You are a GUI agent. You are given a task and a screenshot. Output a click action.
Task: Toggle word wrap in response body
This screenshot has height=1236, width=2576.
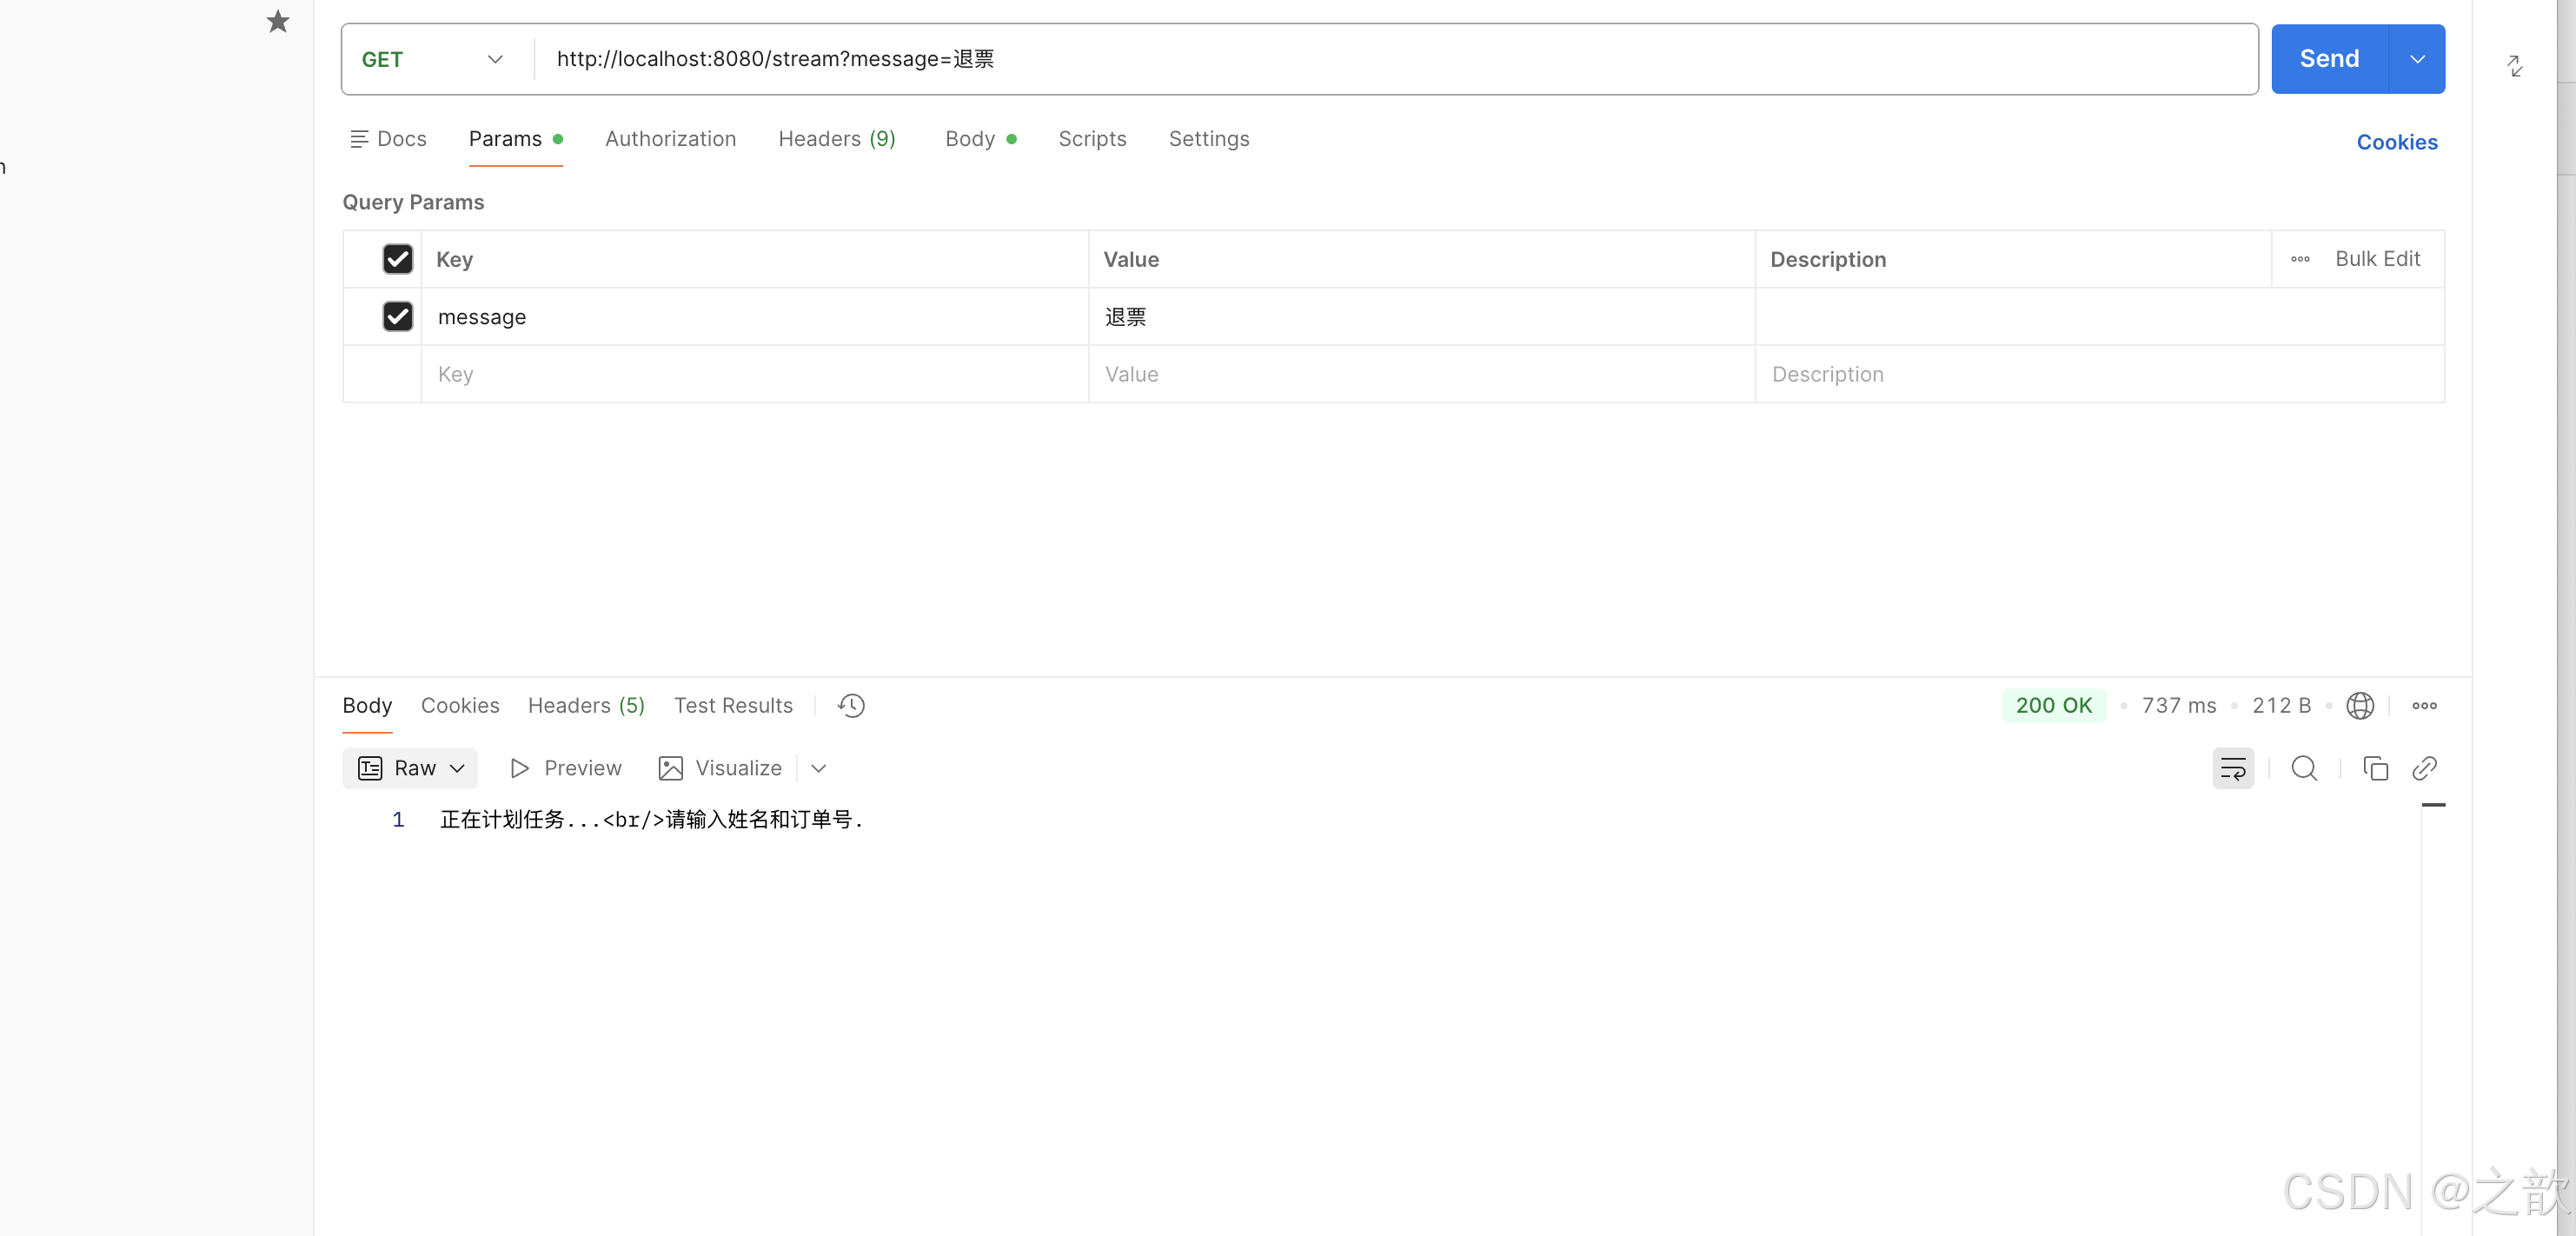[2232, 768]
